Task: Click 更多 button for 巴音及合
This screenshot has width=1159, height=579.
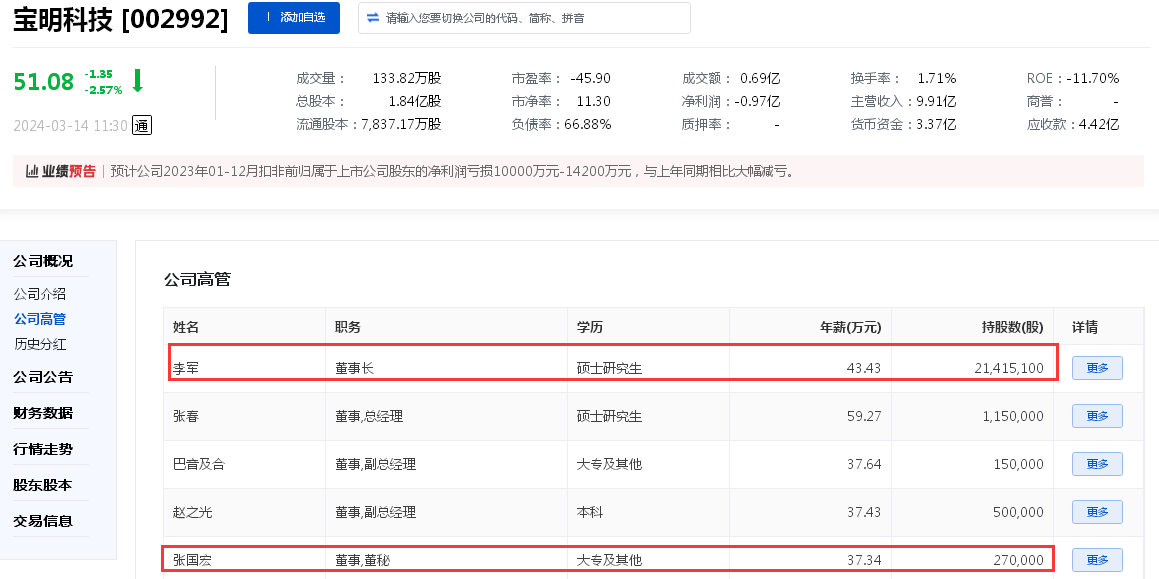Action: 1097,464
